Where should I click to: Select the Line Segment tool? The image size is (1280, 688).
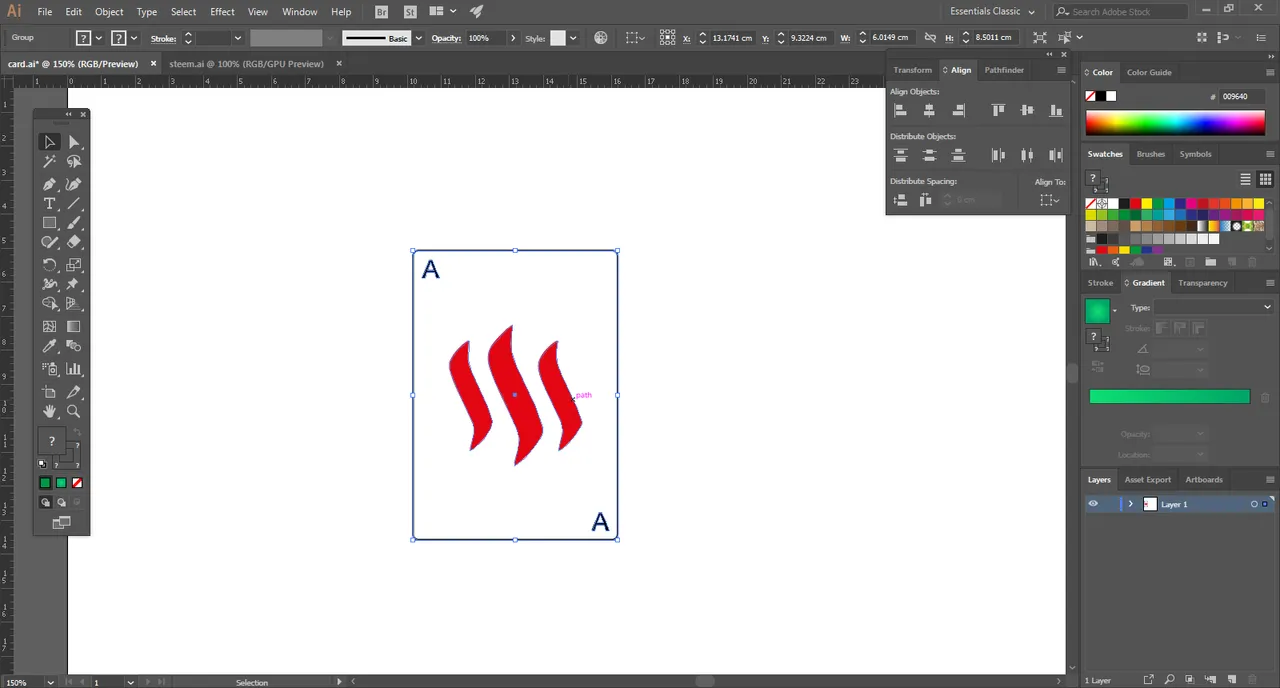tap(74, 203)
